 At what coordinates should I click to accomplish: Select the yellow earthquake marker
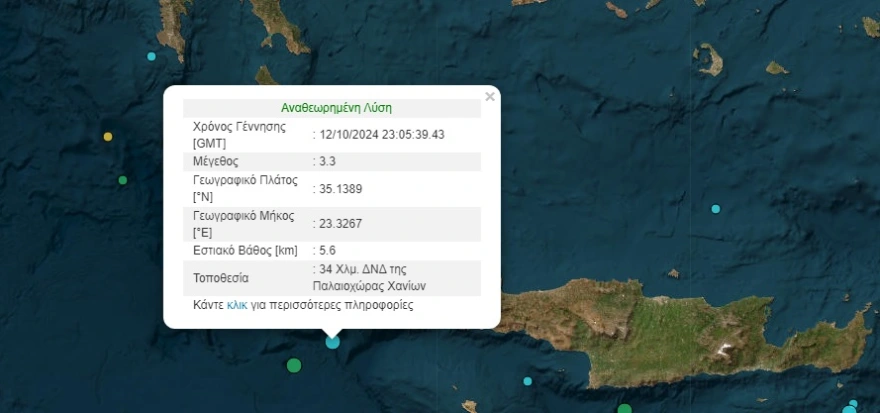point(108,136)
